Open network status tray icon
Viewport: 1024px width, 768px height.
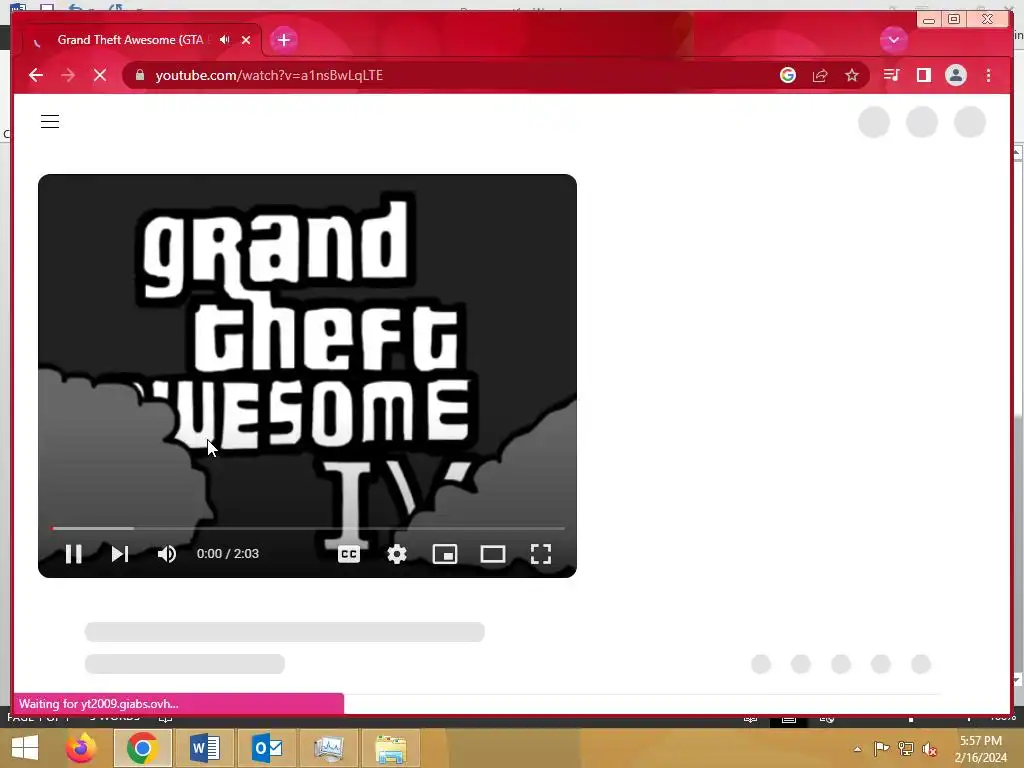[x=906, y=748]
